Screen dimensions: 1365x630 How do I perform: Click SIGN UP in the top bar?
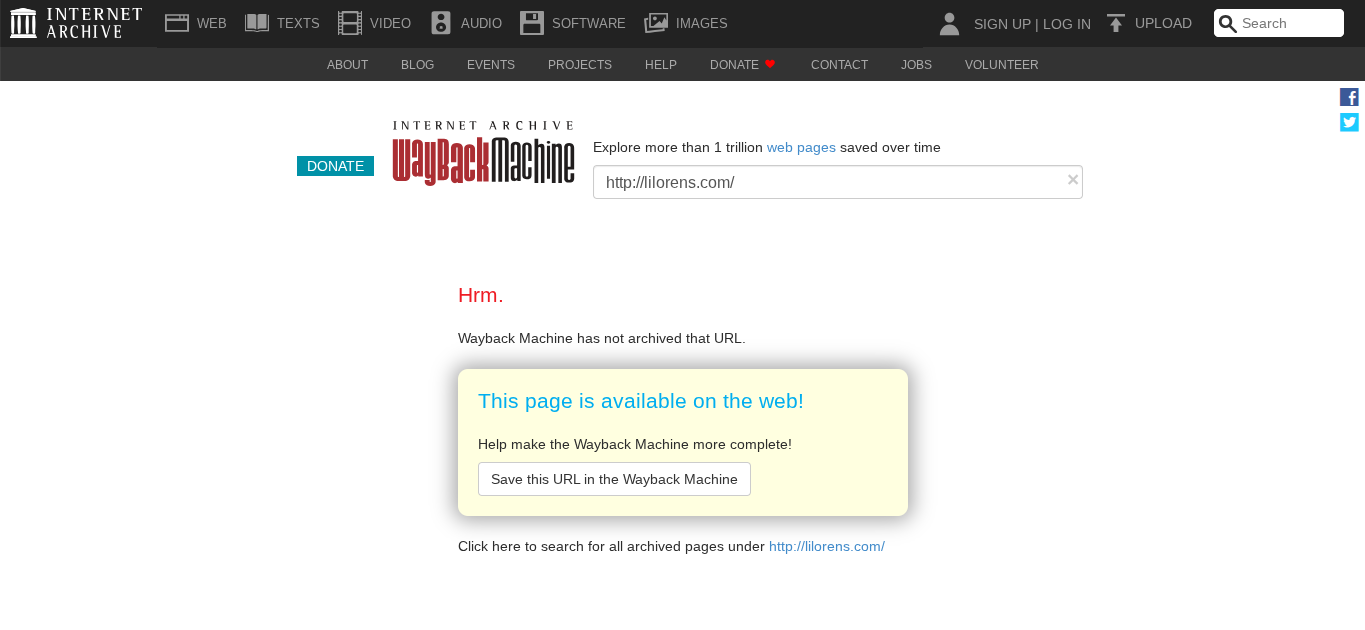(x=1002, y=24)
